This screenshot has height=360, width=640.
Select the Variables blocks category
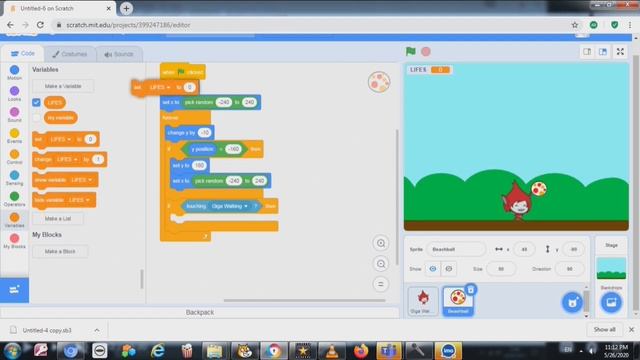(x=14, y=220)
